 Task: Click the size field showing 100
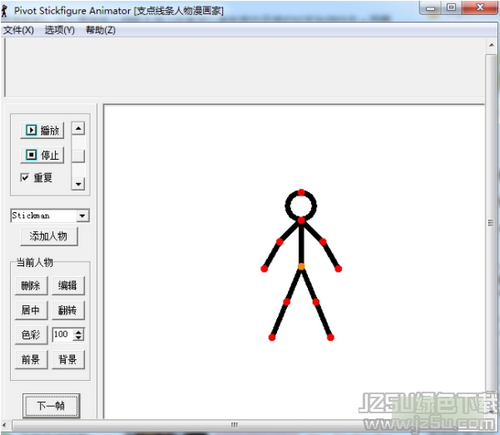coord(62,334)
